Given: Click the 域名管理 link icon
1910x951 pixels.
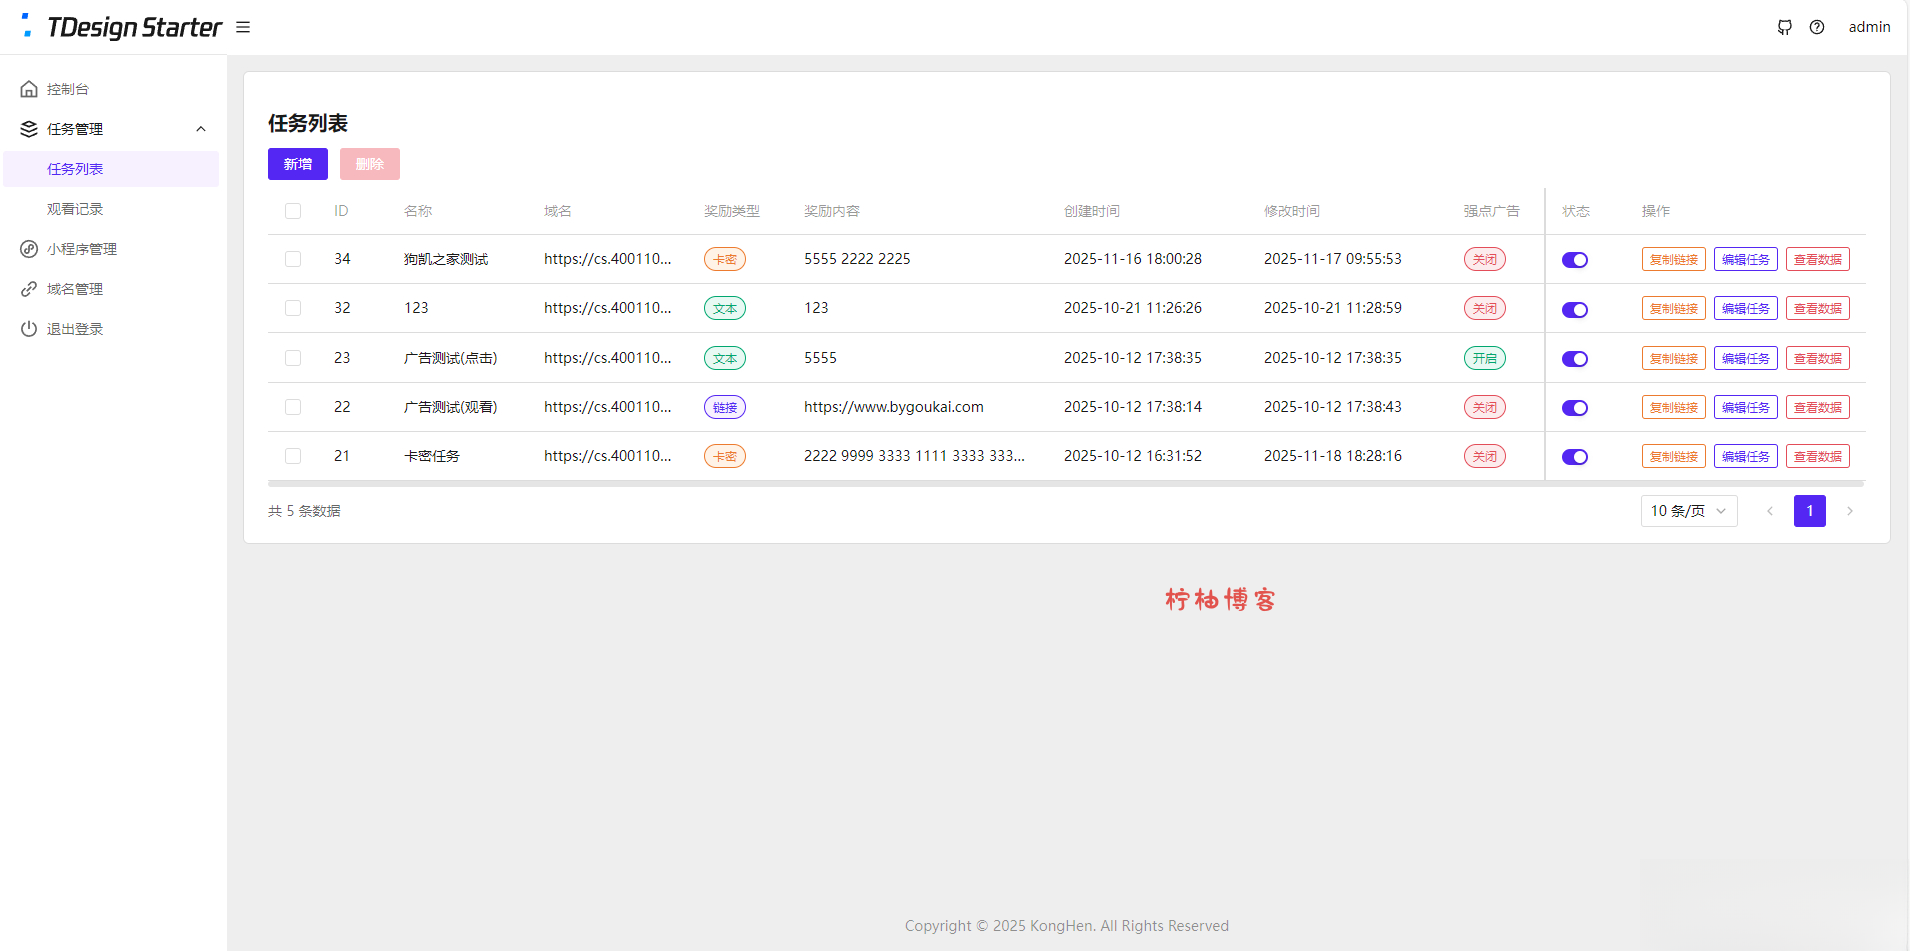Looking at the screenshot, I should (x=29, y=289).
